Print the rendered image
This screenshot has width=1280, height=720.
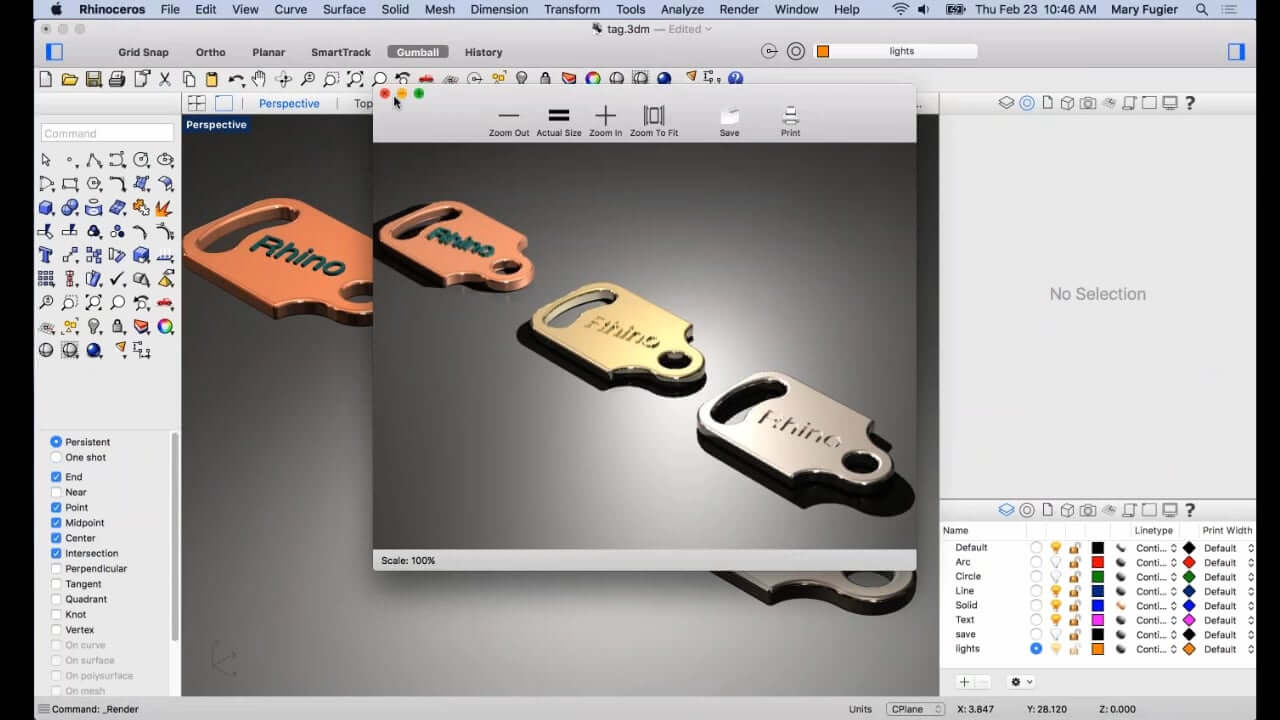click(x=791, y=122)
